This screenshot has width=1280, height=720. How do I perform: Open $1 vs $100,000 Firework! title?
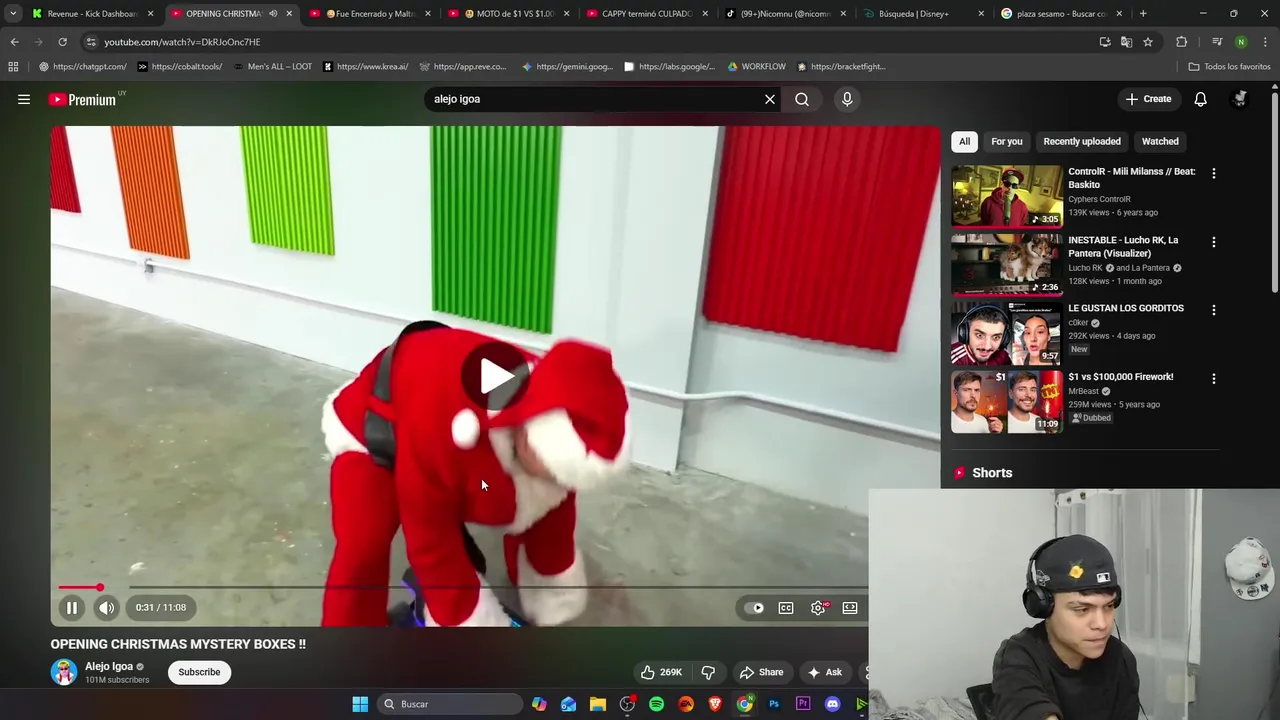coord(1121,377)
